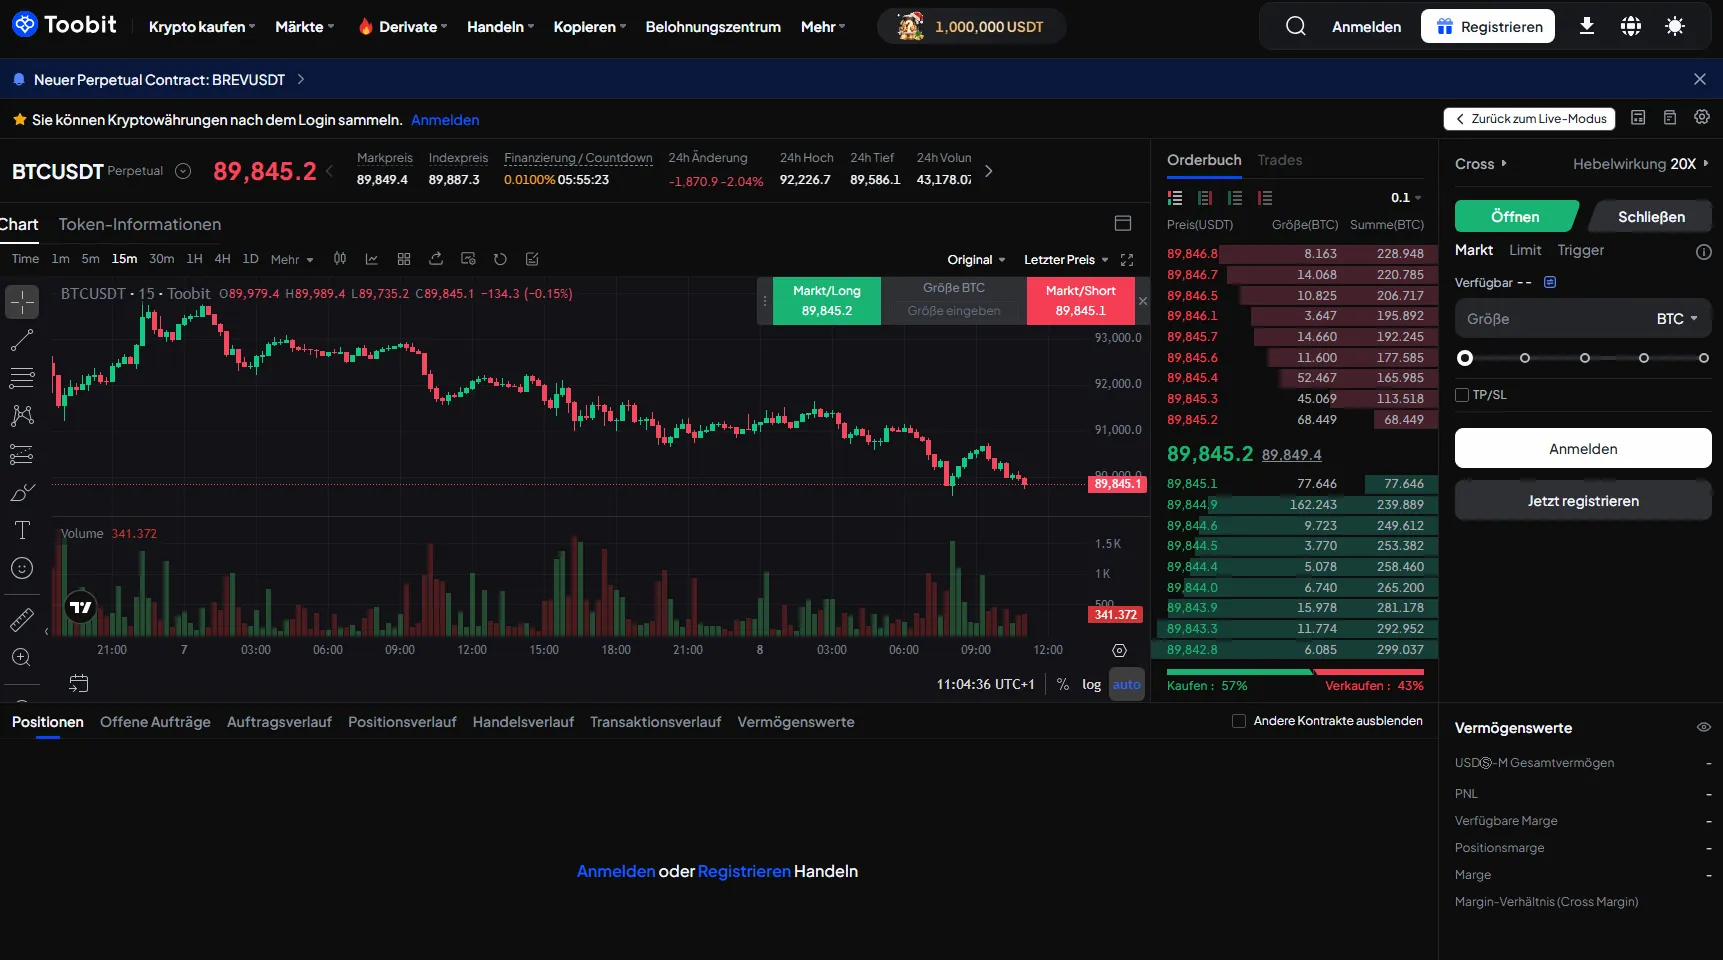Show asks-only orderbook view
The height and width of the screenshot is (960, 1723).
click(x=1265, y=198)
